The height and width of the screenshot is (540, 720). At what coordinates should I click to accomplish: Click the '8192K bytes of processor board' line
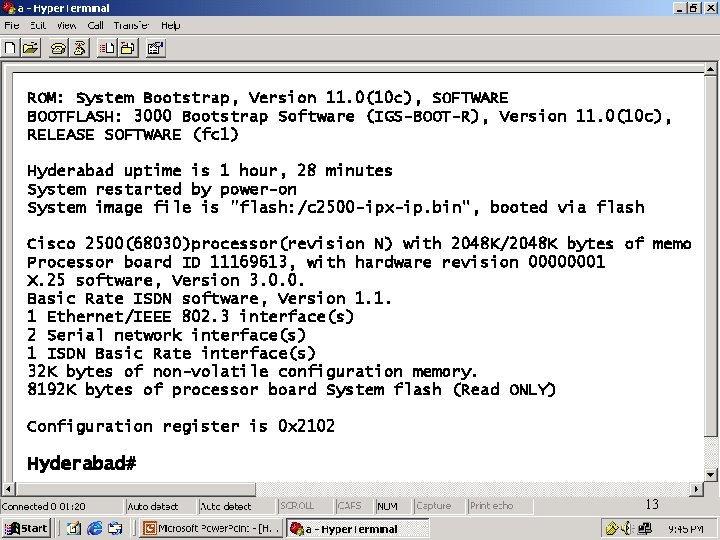click(292, 390)
